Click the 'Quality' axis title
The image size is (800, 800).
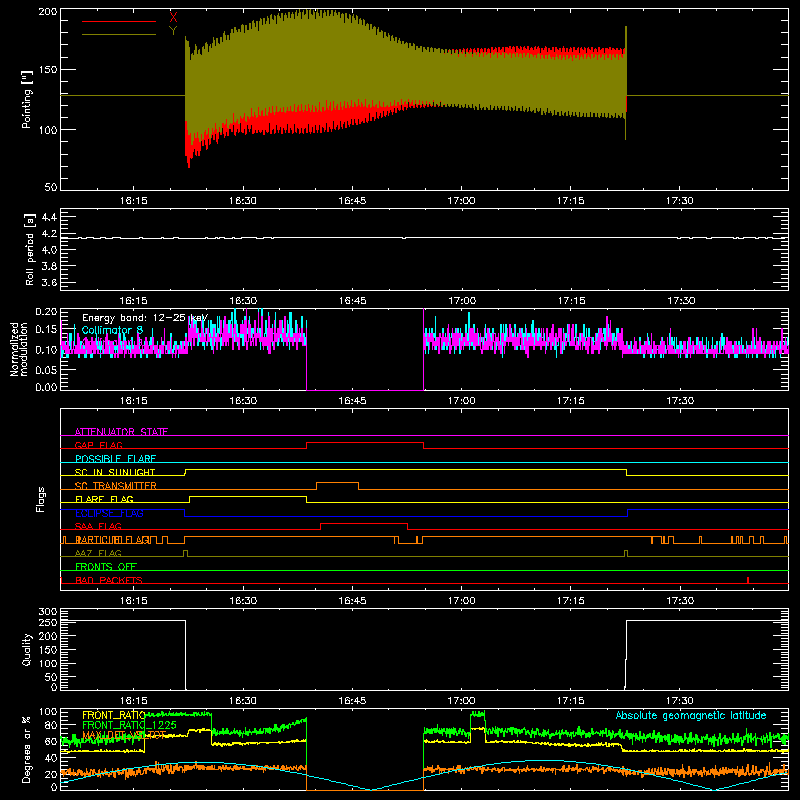[x=27, y=649]
